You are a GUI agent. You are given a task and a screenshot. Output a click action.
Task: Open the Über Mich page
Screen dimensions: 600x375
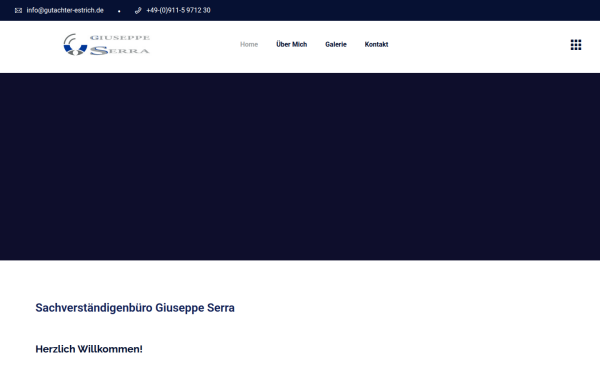tap(292, 44)
